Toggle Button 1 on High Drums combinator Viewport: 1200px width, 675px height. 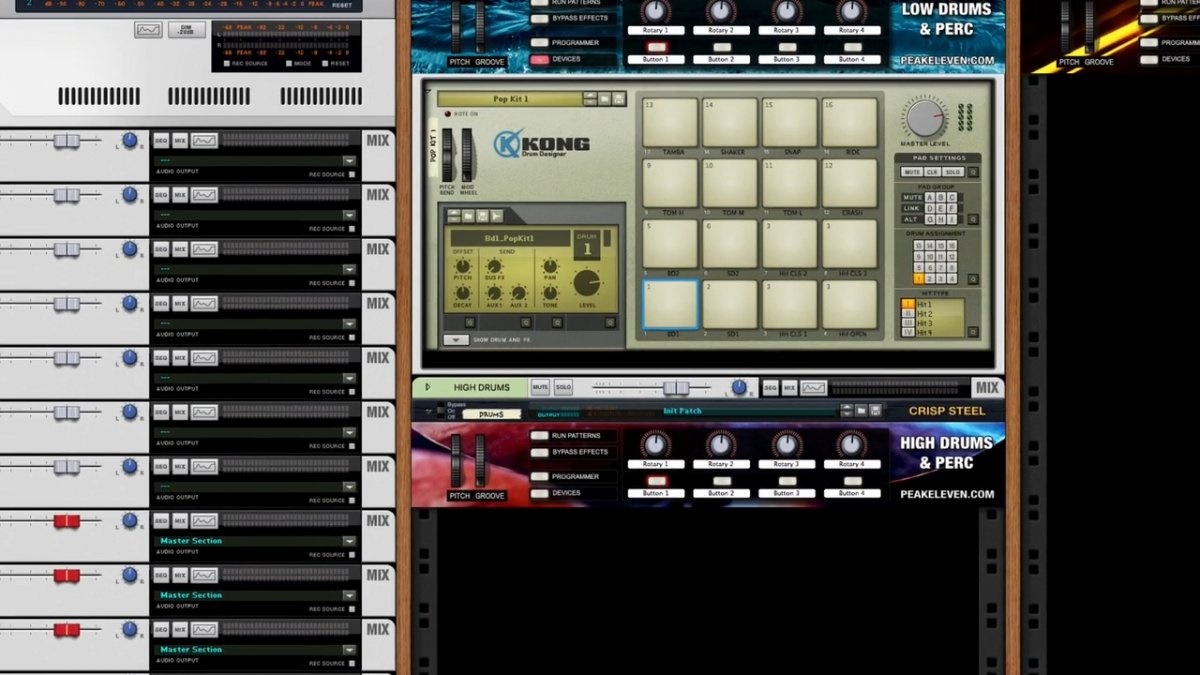click(x=656, y=481)
